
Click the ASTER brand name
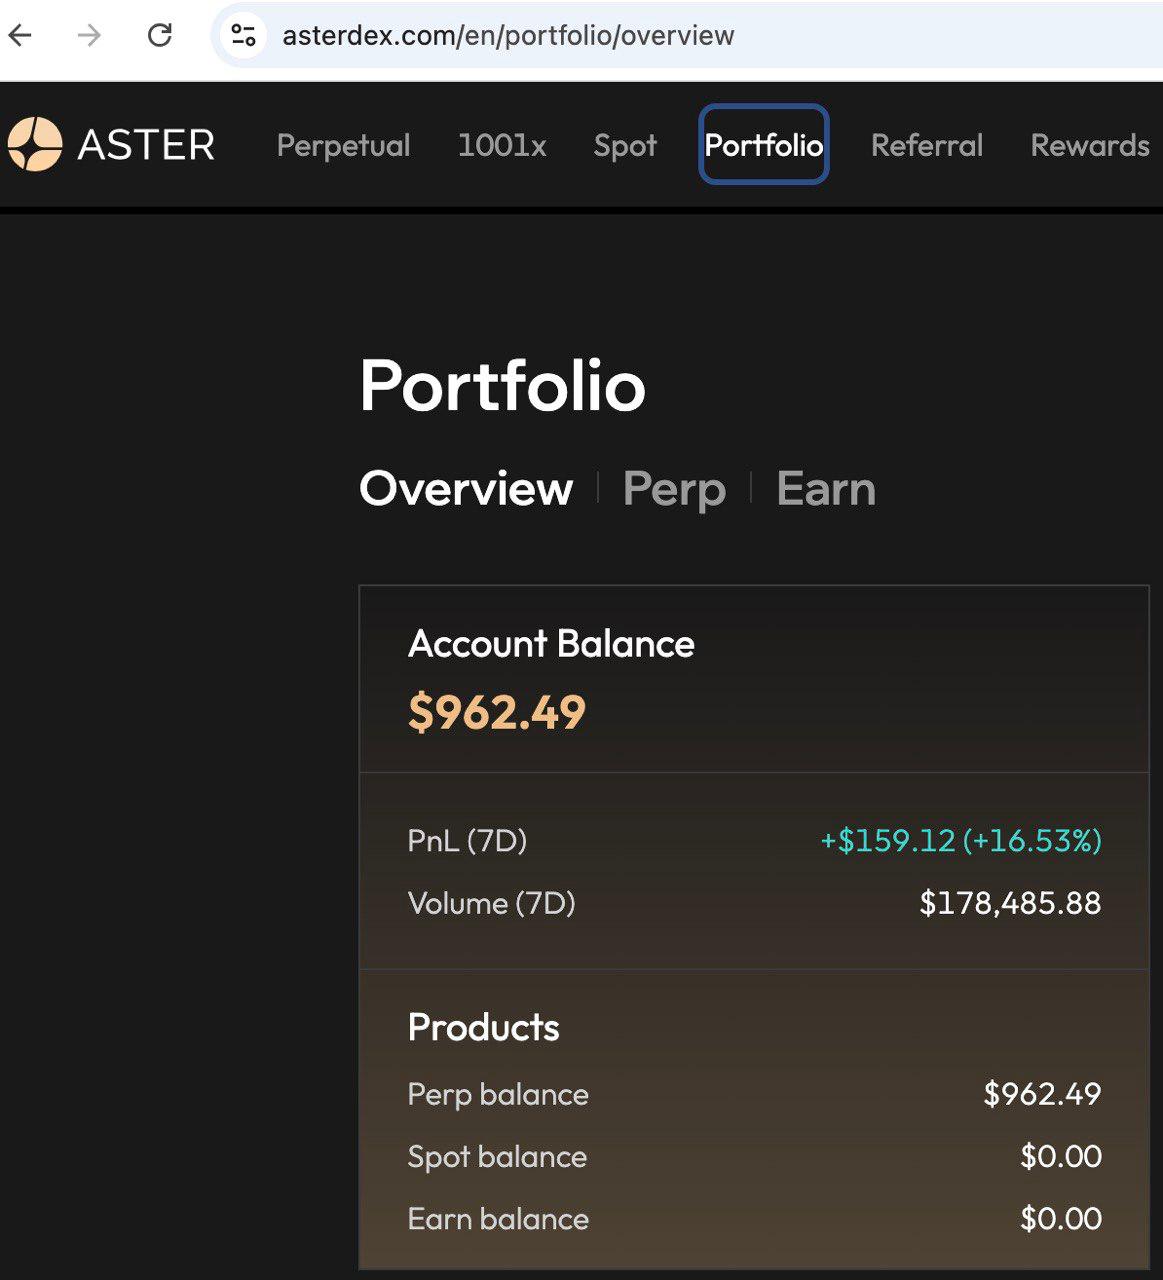click(x=146, y=145)
